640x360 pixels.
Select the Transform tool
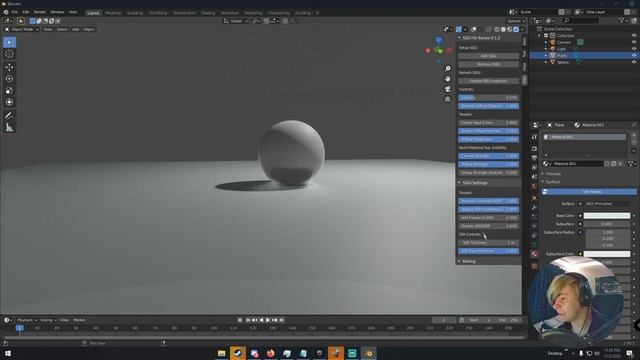(9, 102)
